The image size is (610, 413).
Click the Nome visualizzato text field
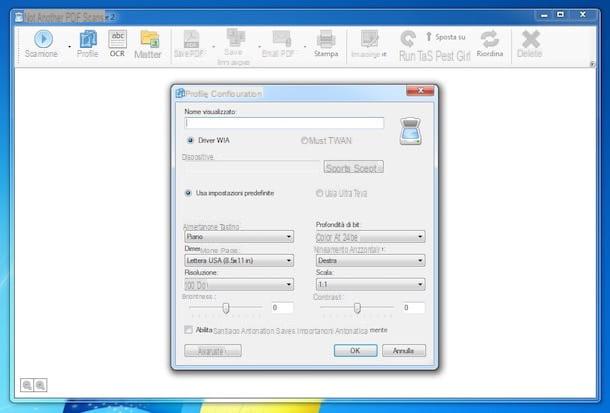(284, 123)
